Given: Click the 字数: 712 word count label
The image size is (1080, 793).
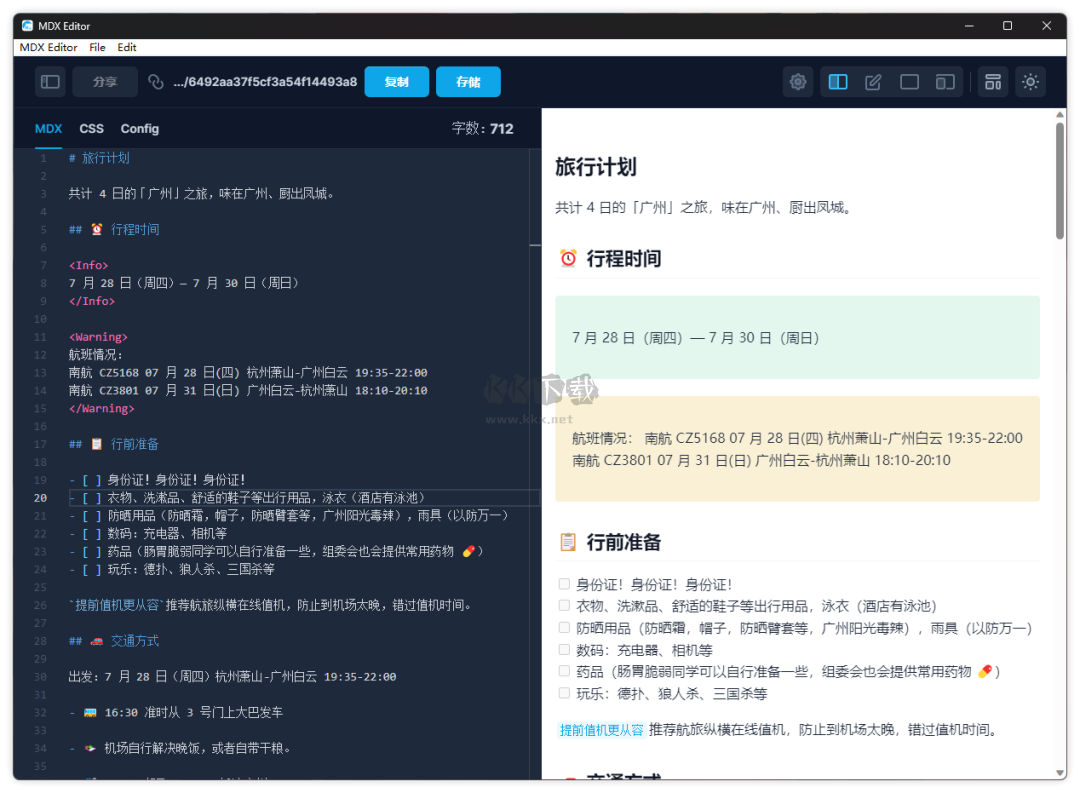Looking at the screenshot, I should tap(482, 129).
